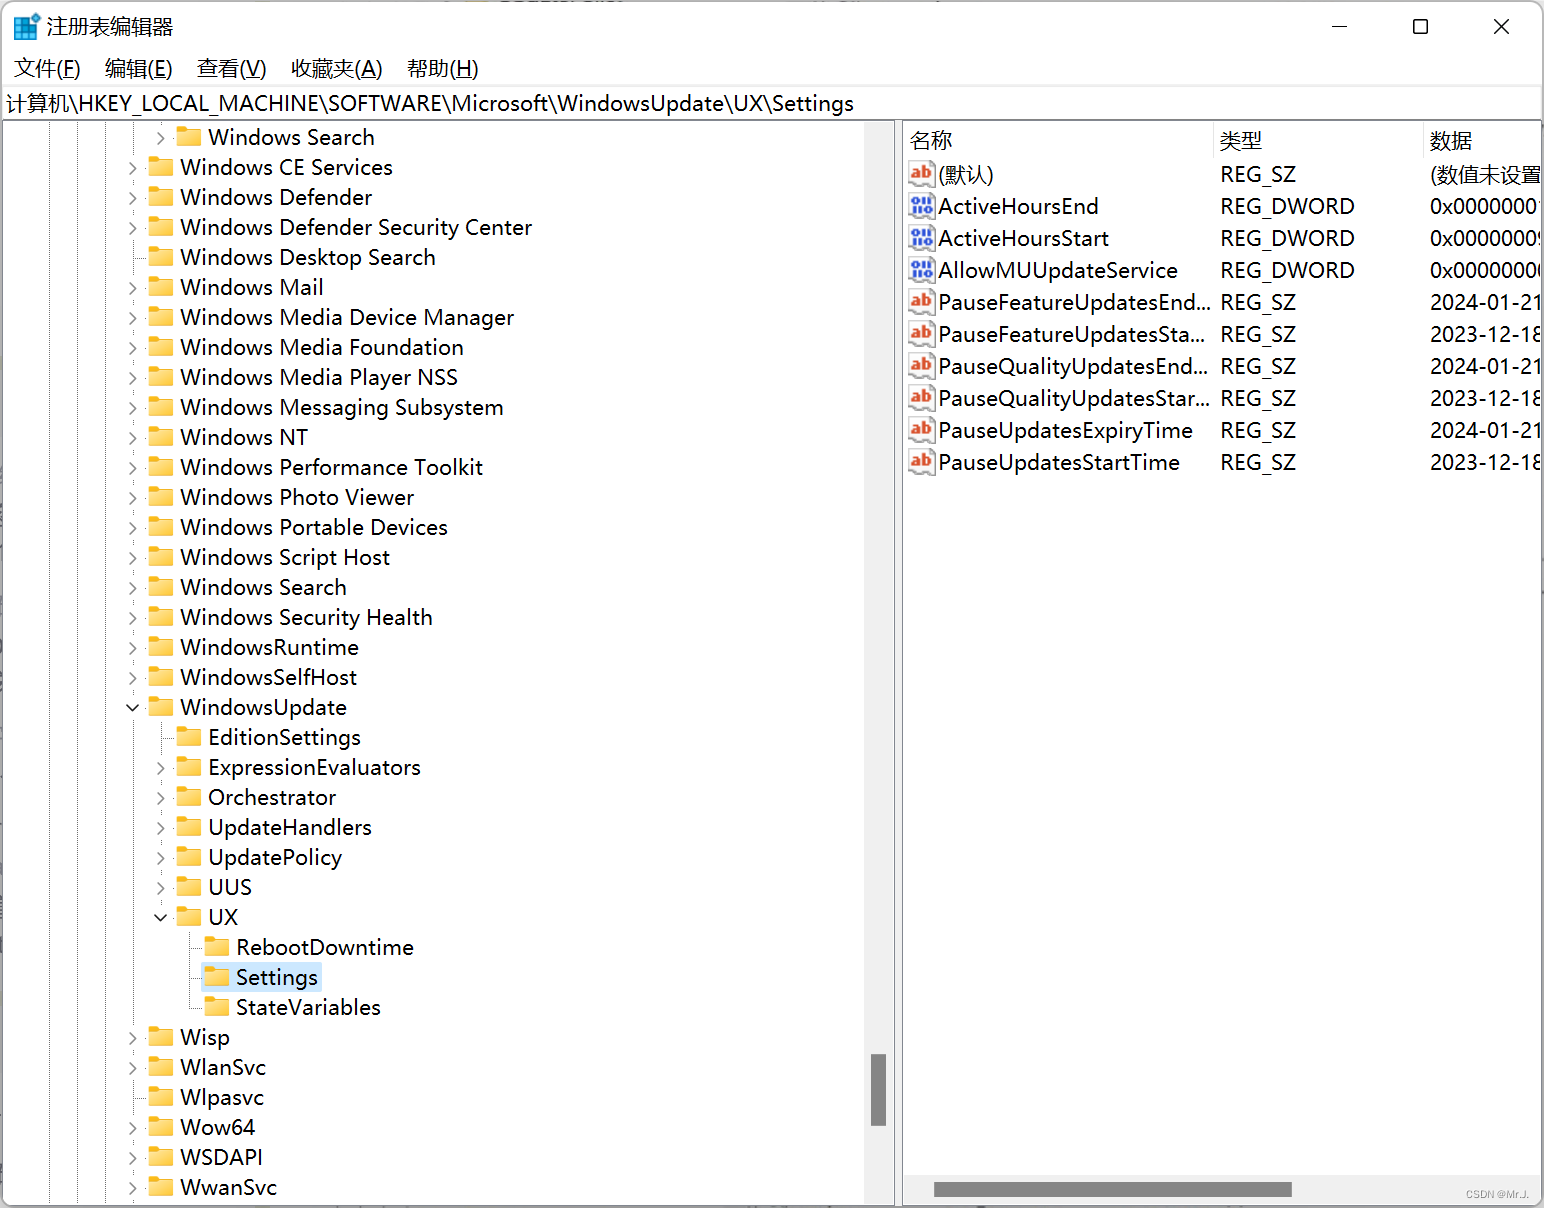Click the DWORD icon beside ActiveHoursEnd
This screenshot has width=1544, height=1208.
click(x=921, y=206)
